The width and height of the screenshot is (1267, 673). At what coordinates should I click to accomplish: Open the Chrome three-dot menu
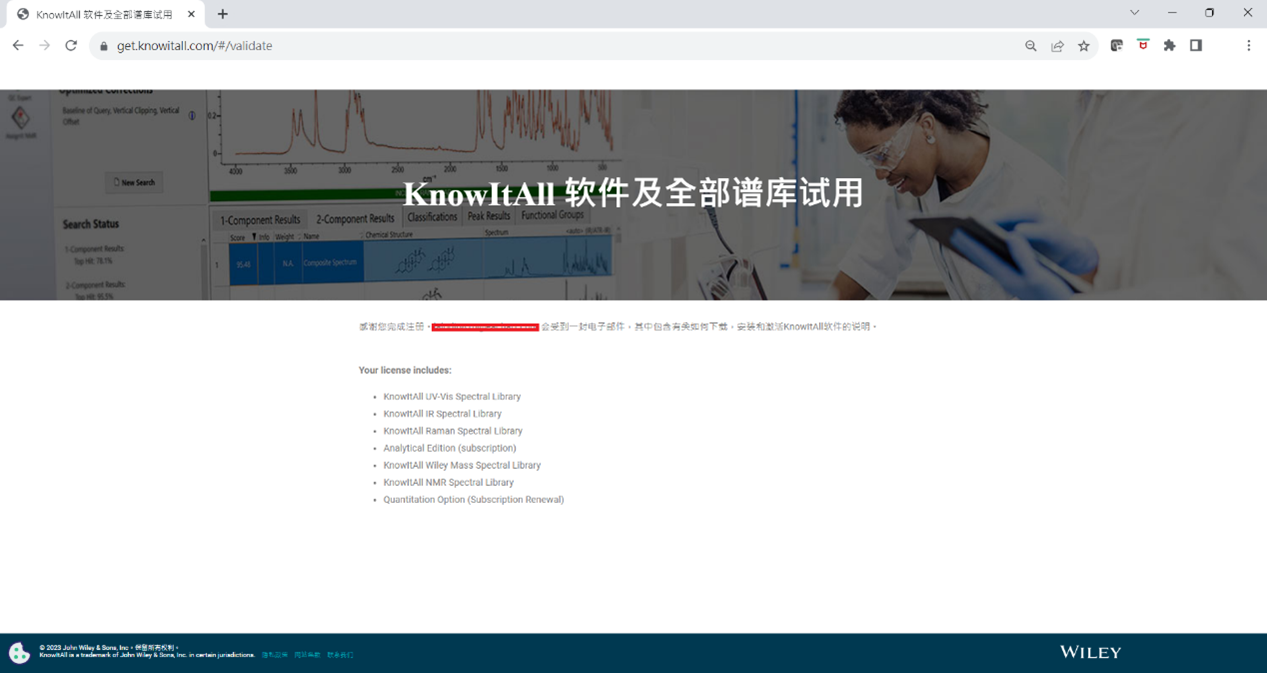pos(1248,46)
